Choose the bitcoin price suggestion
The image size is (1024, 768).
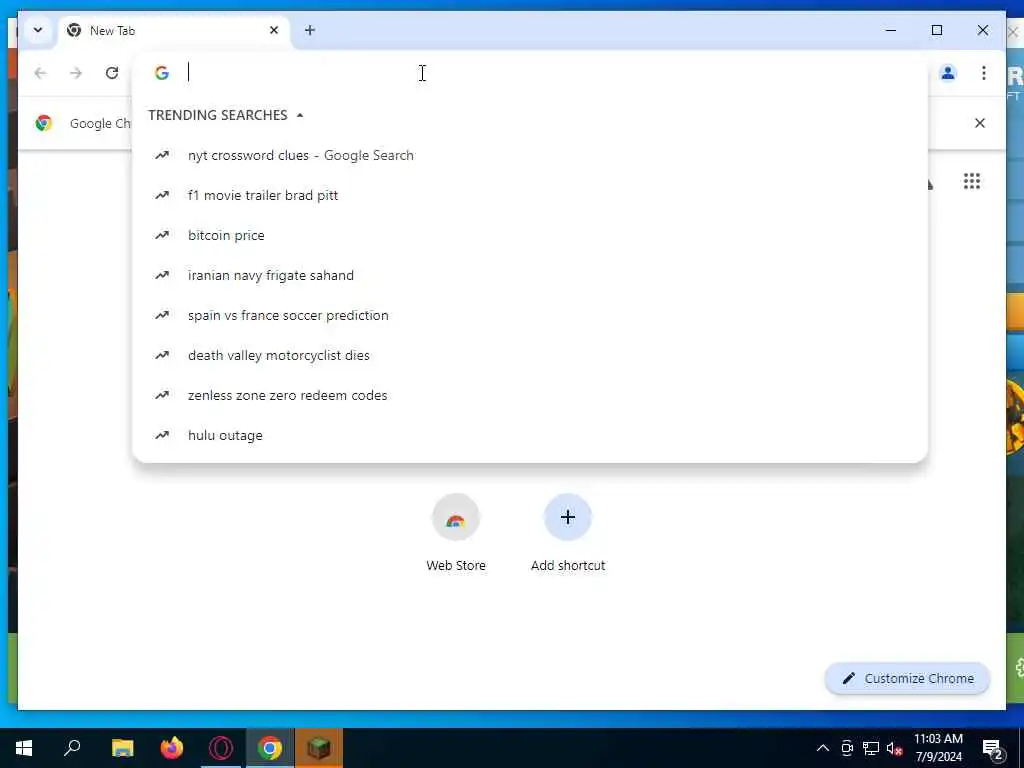(530, 235)
